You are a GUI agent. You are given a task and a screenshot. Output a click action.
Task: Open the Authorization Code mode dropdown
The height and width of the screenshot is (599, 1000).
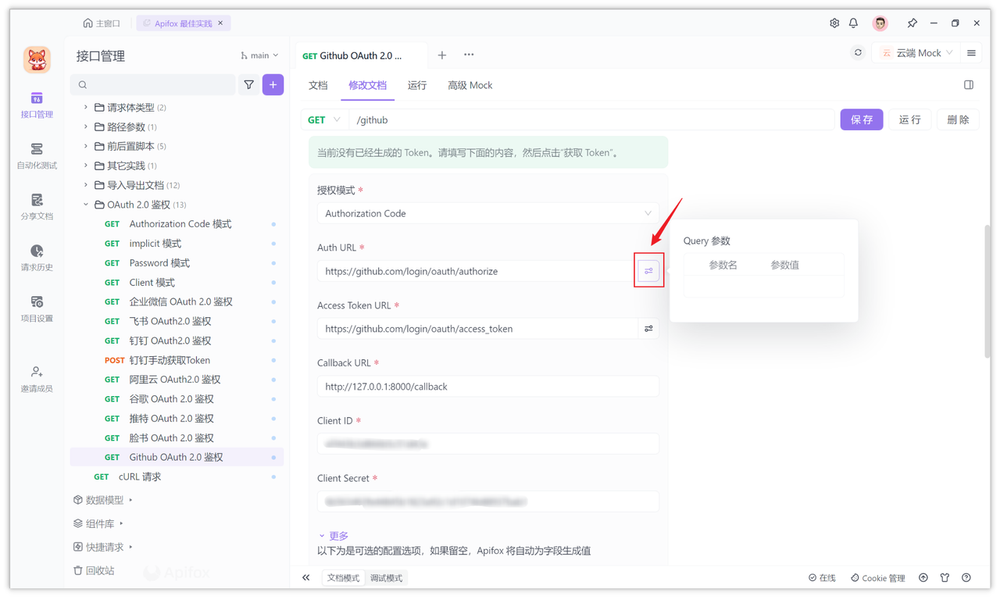click(489, 212)
